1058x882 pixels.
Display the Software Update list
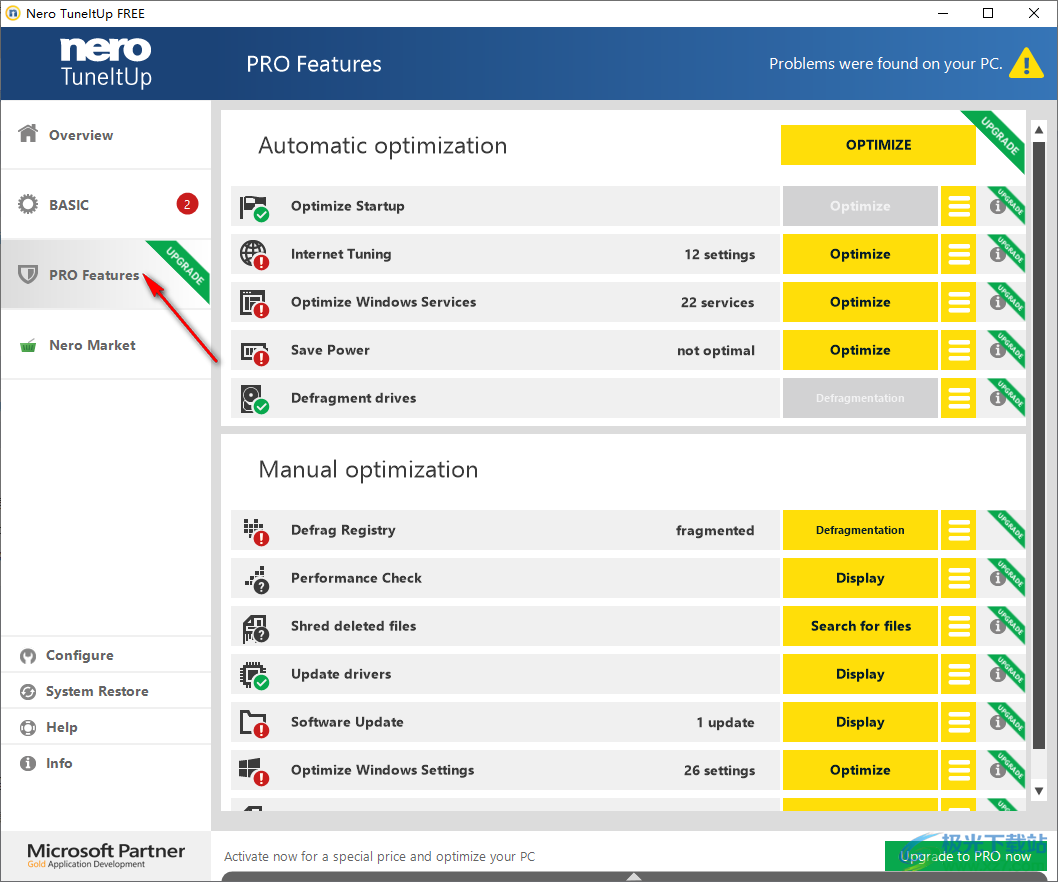point(860,721)
